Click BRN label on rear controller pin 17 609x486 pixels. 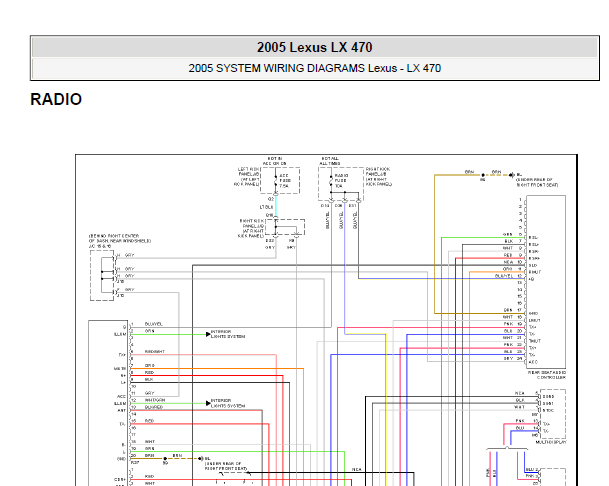pyautogui.click(x=508, y=310)
